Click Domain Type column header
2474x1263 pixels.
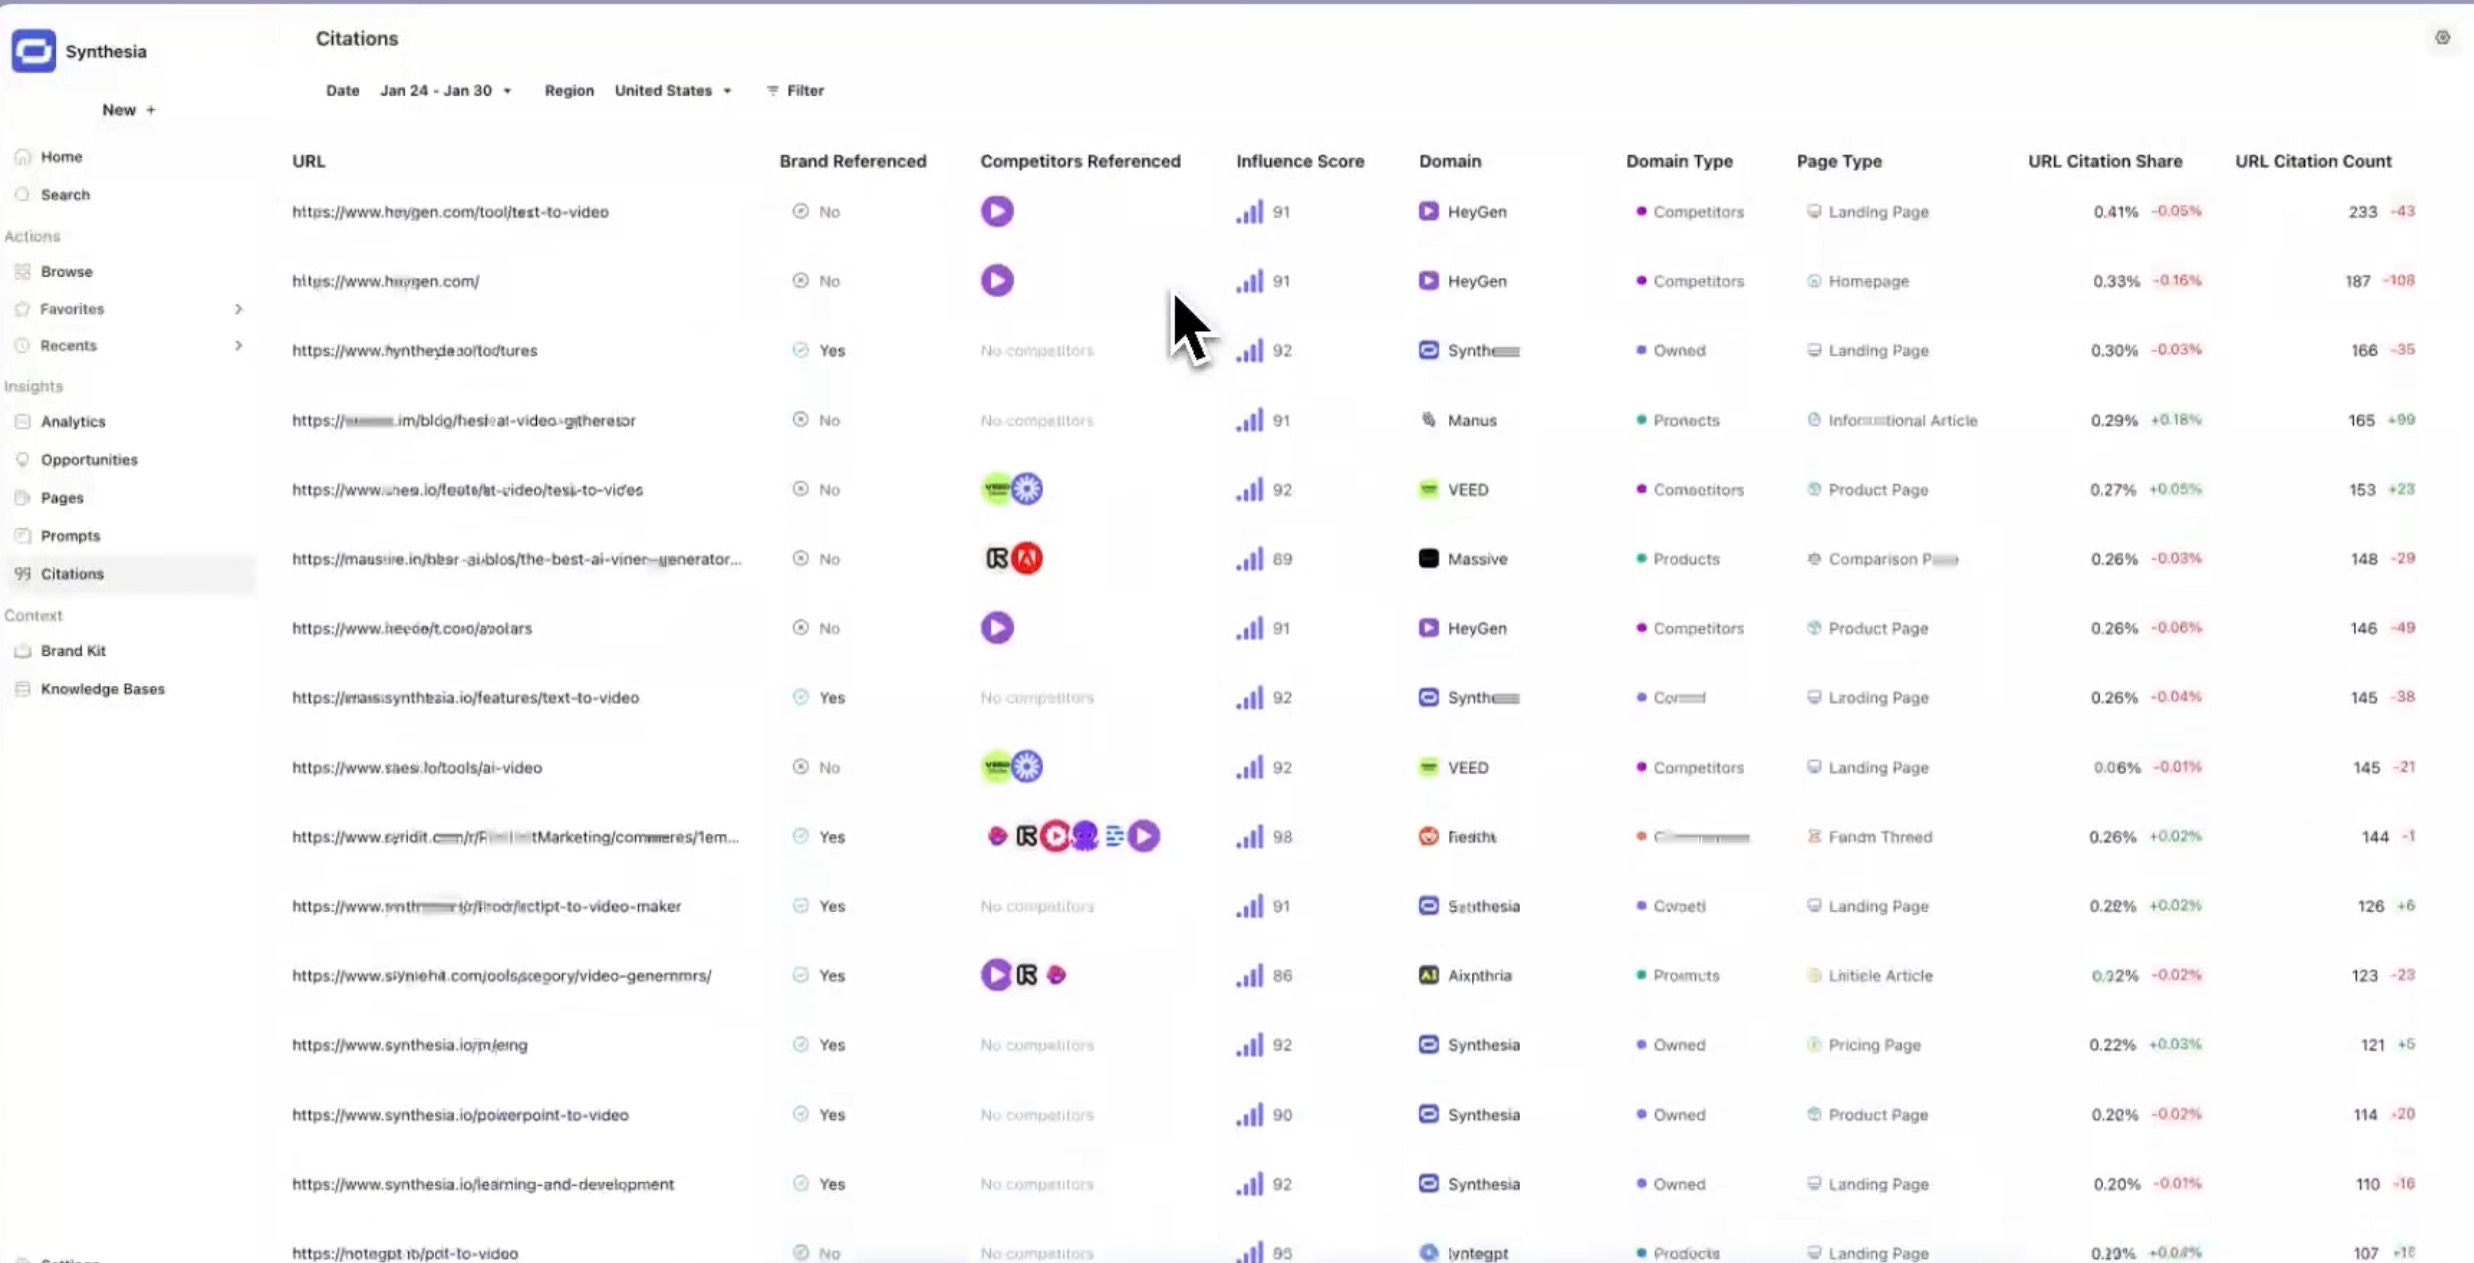1679,161
